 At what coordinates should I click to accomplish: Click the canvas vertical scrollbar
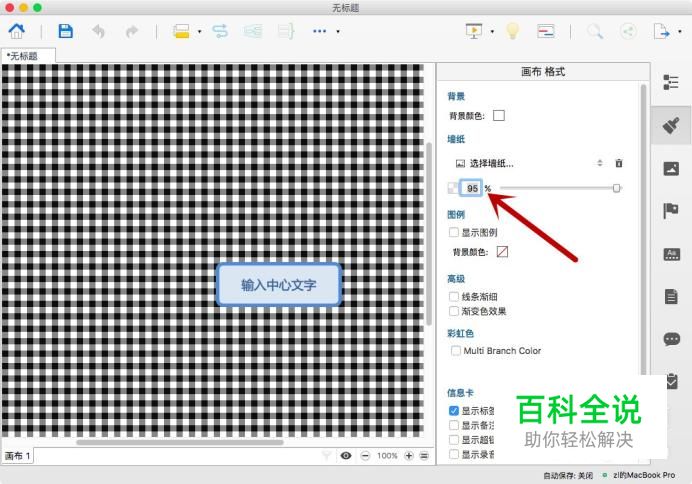pos(429,234)
